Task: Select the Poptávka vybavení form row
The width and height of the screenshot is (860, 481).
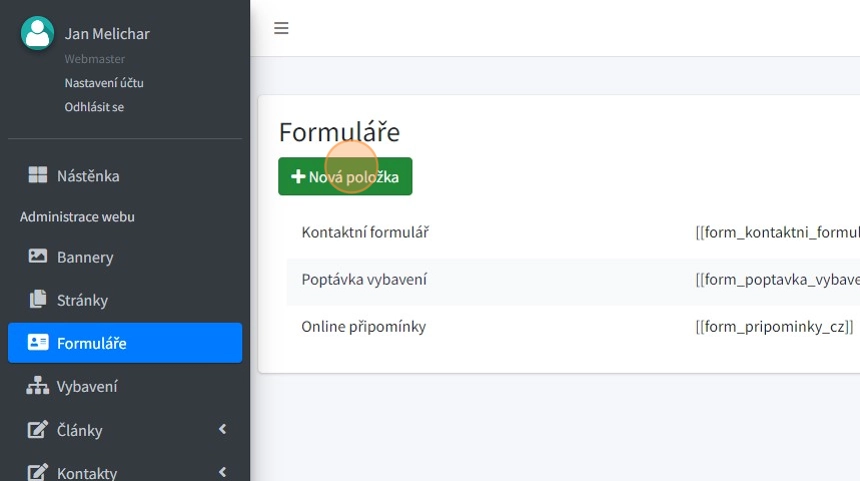Action: coord(364,279)
